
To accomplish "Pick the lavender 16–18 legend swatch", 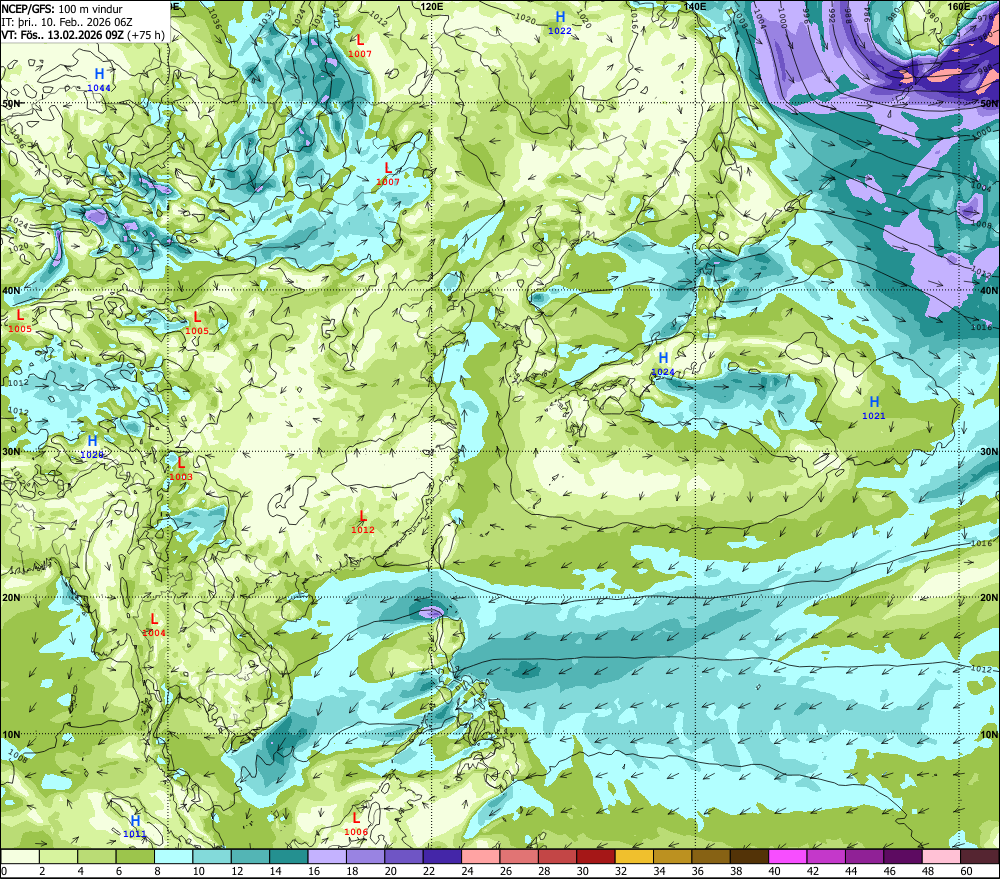I will [x=327, y=856].
